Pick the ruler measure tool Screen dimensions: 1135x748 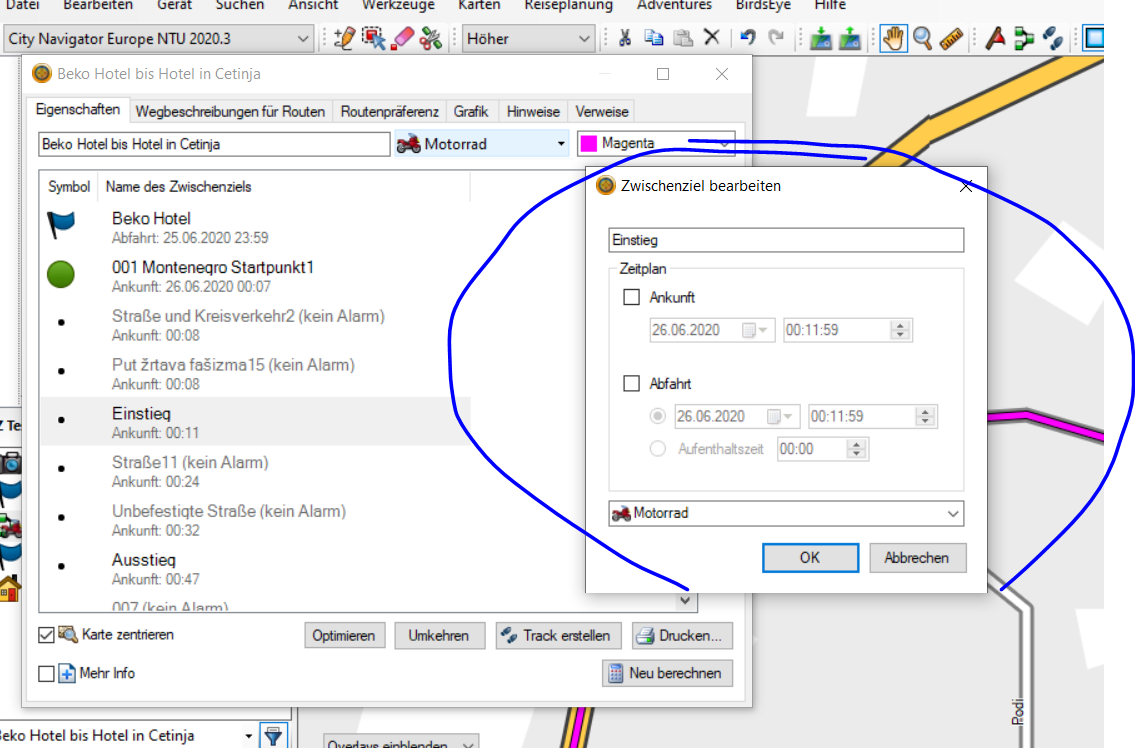click(951, 39)
